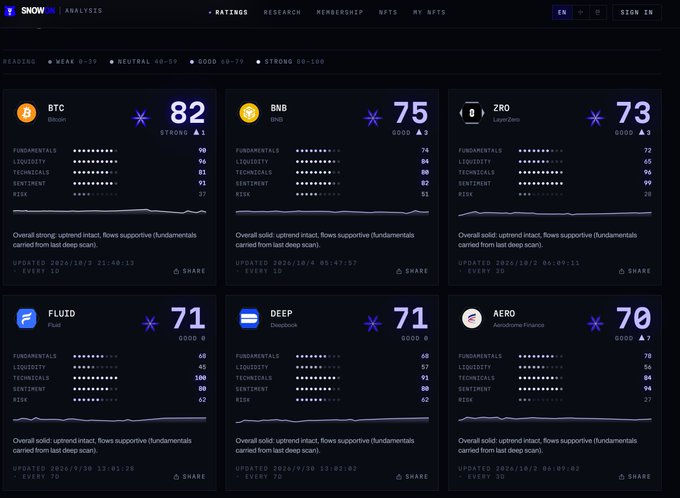Click the DEEP sparkline chart
This screenshot has height=498, width=680.
point(332,419)
